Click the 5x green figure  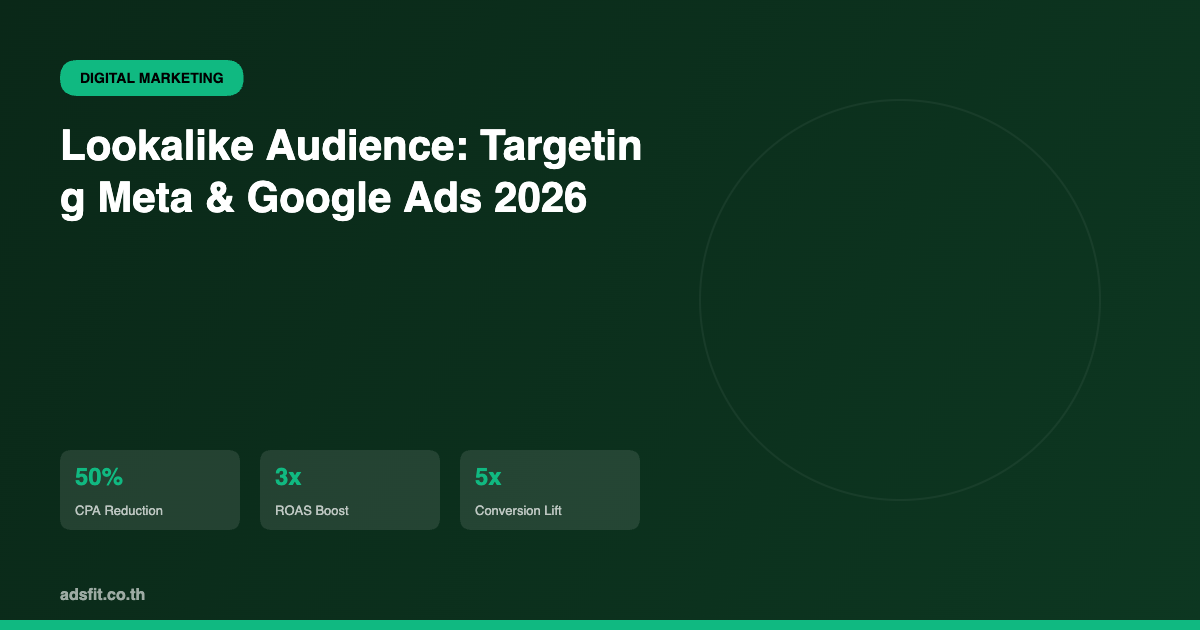tap(488, 478)
